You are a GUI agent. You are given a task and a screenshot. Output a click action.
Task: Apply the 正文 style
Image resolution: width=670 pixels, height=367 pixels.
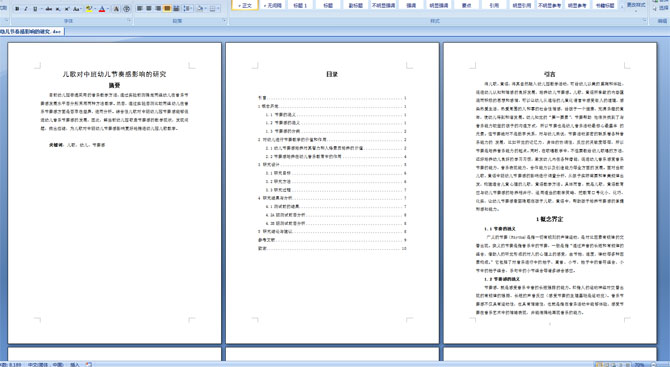pyautogui.click(x=245, y=5)
